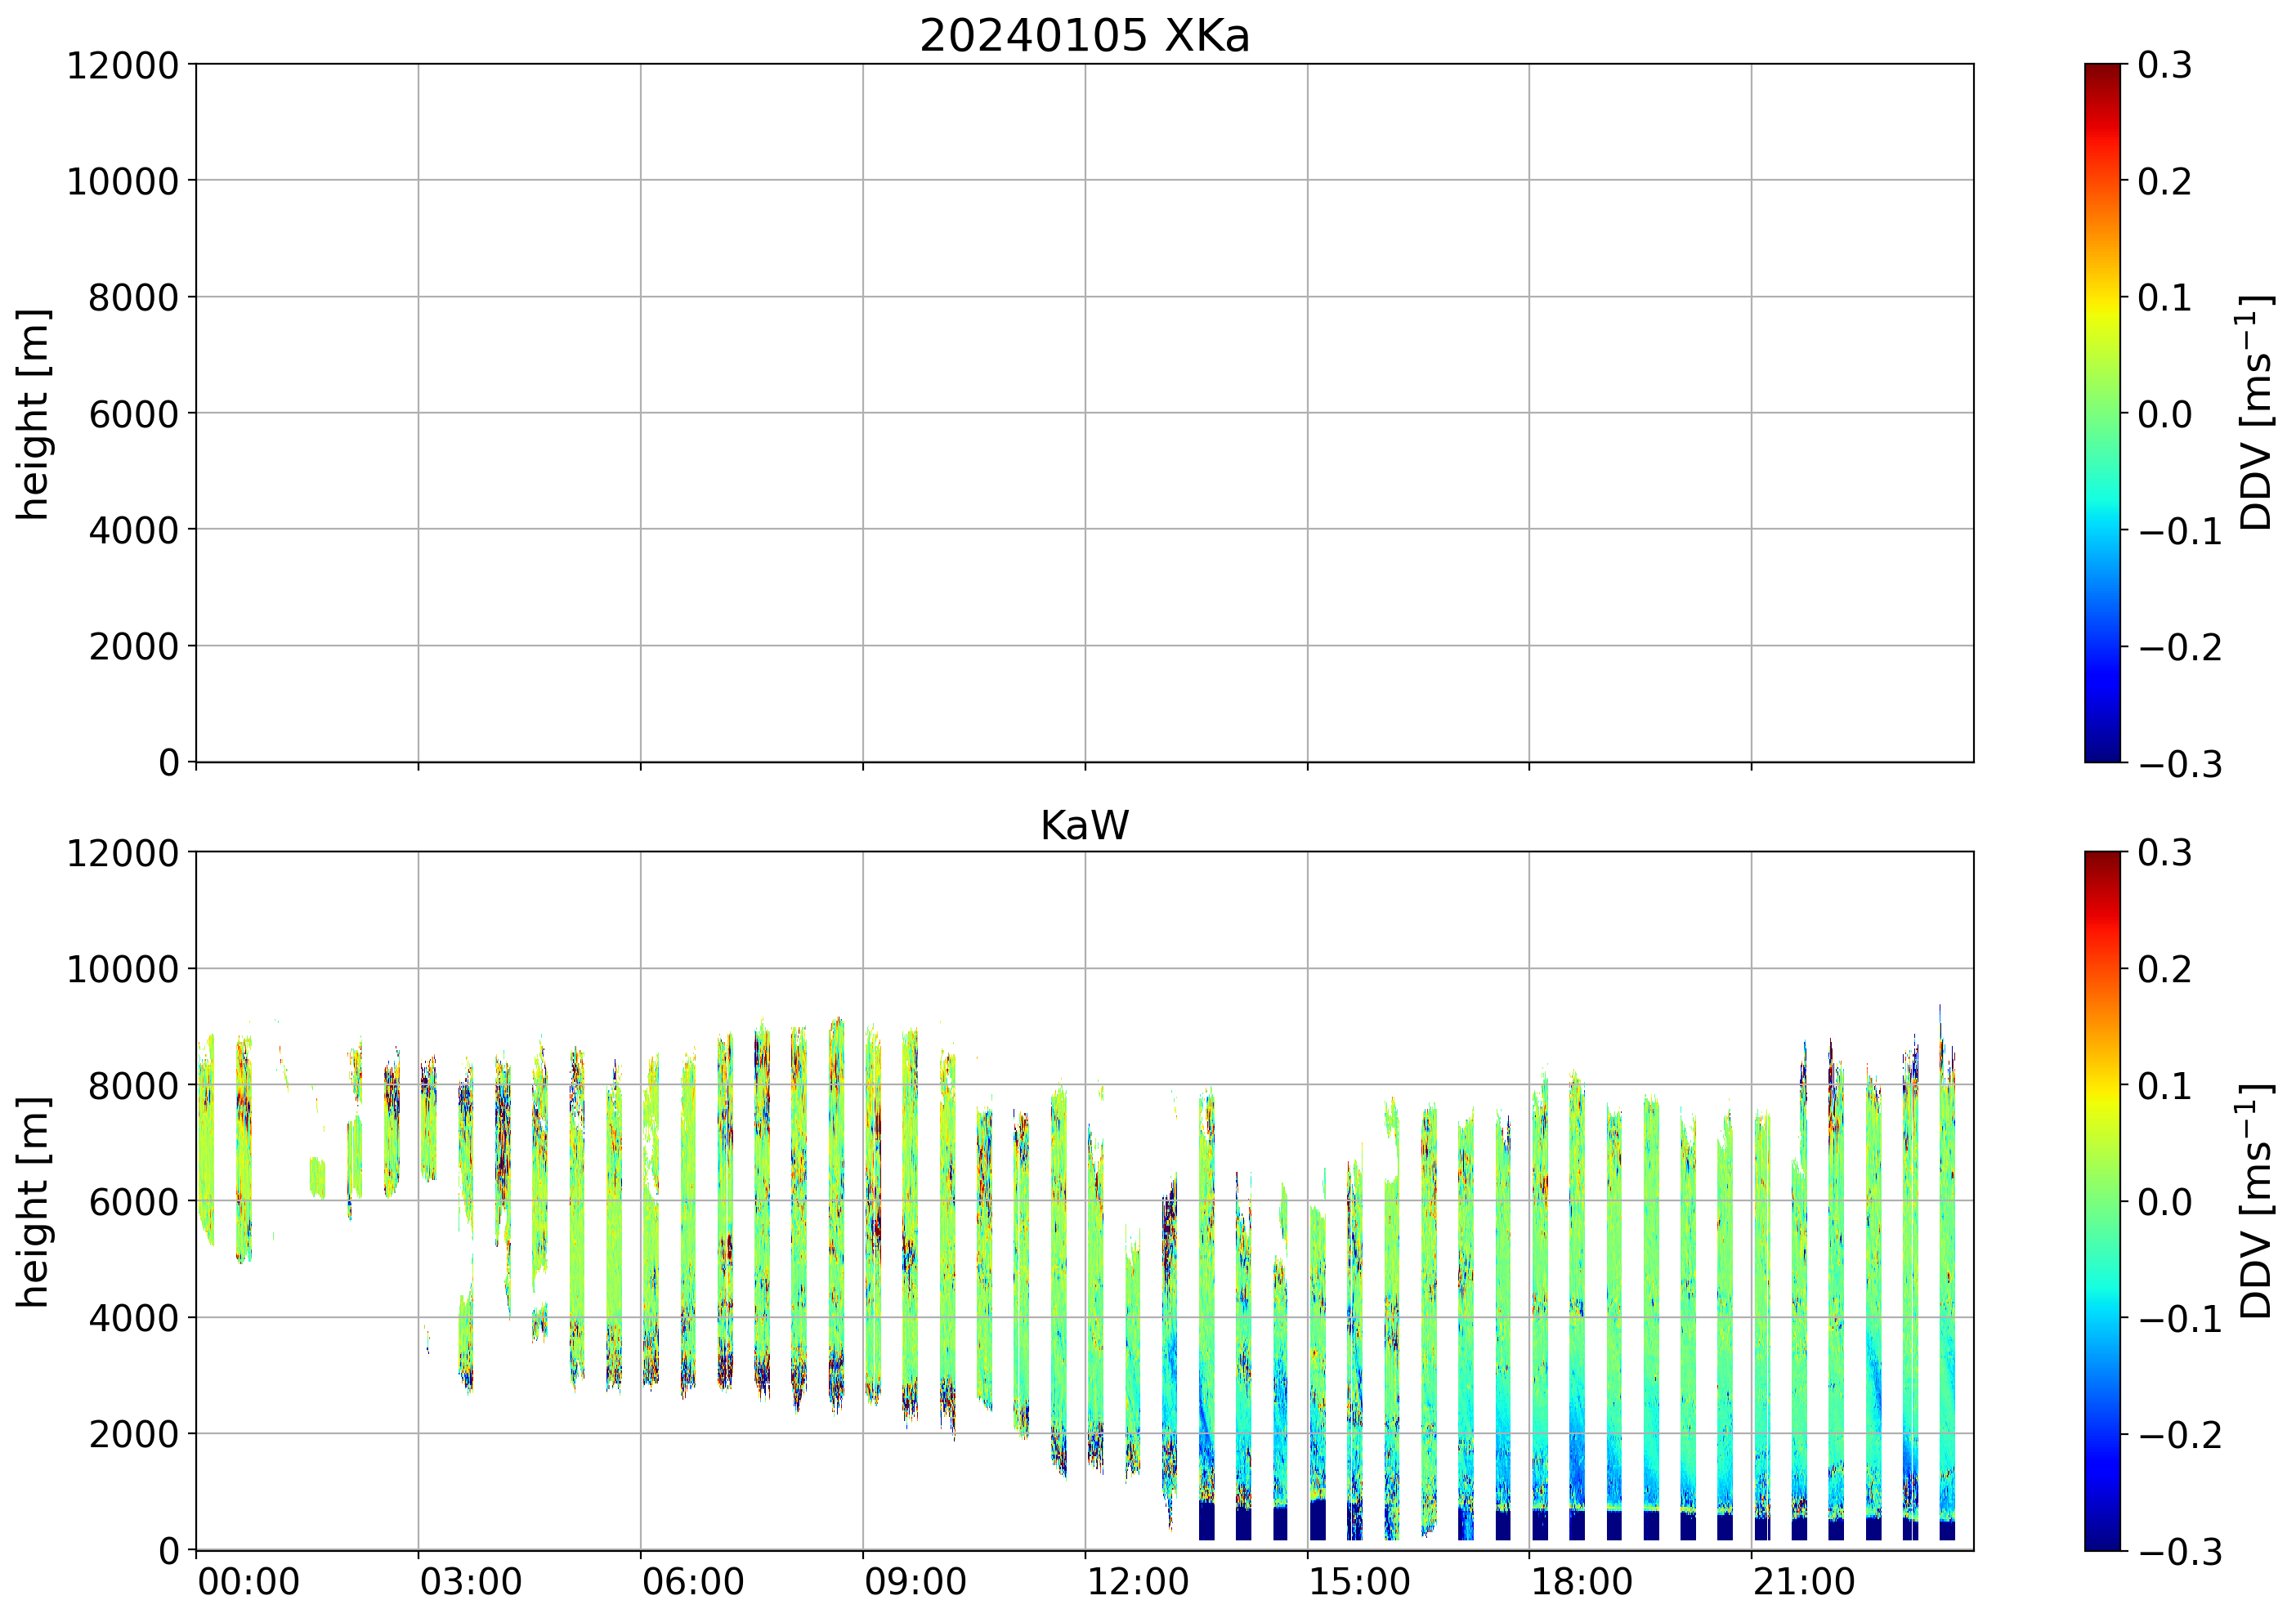Click the bottom colorbar DDV label

(x=2258, y=1200)
